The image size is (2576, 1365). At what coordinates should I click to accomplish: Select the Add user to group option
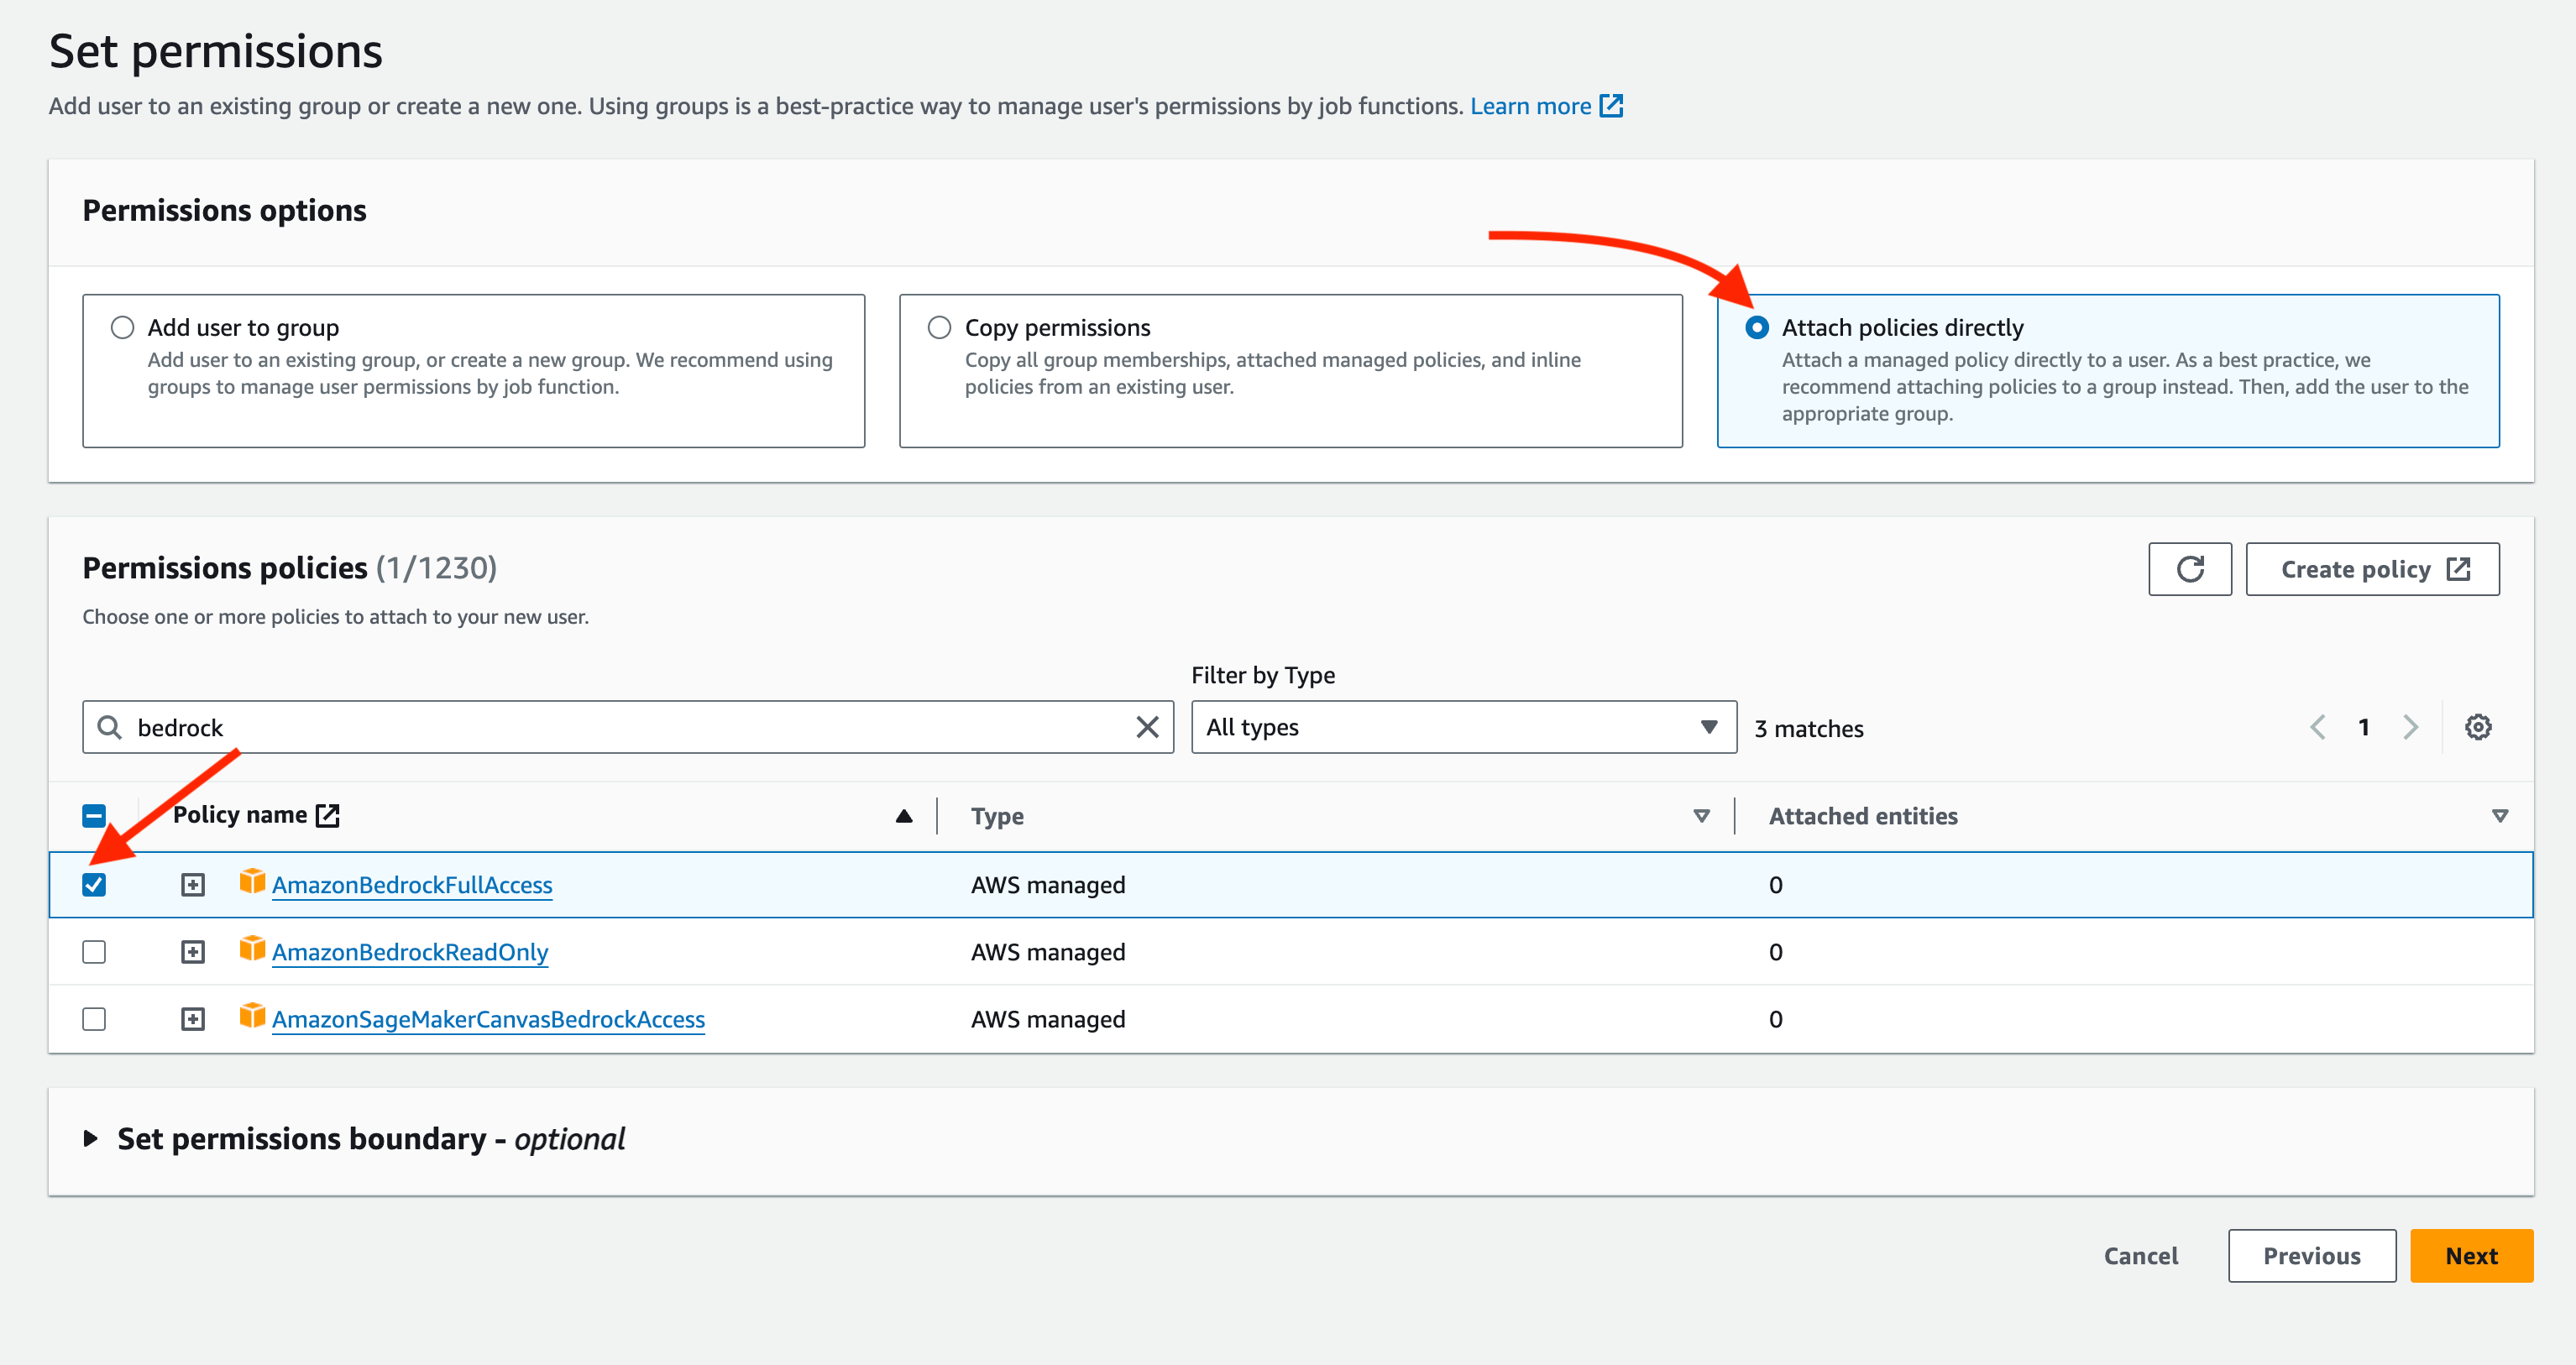[x=123, y=328]
